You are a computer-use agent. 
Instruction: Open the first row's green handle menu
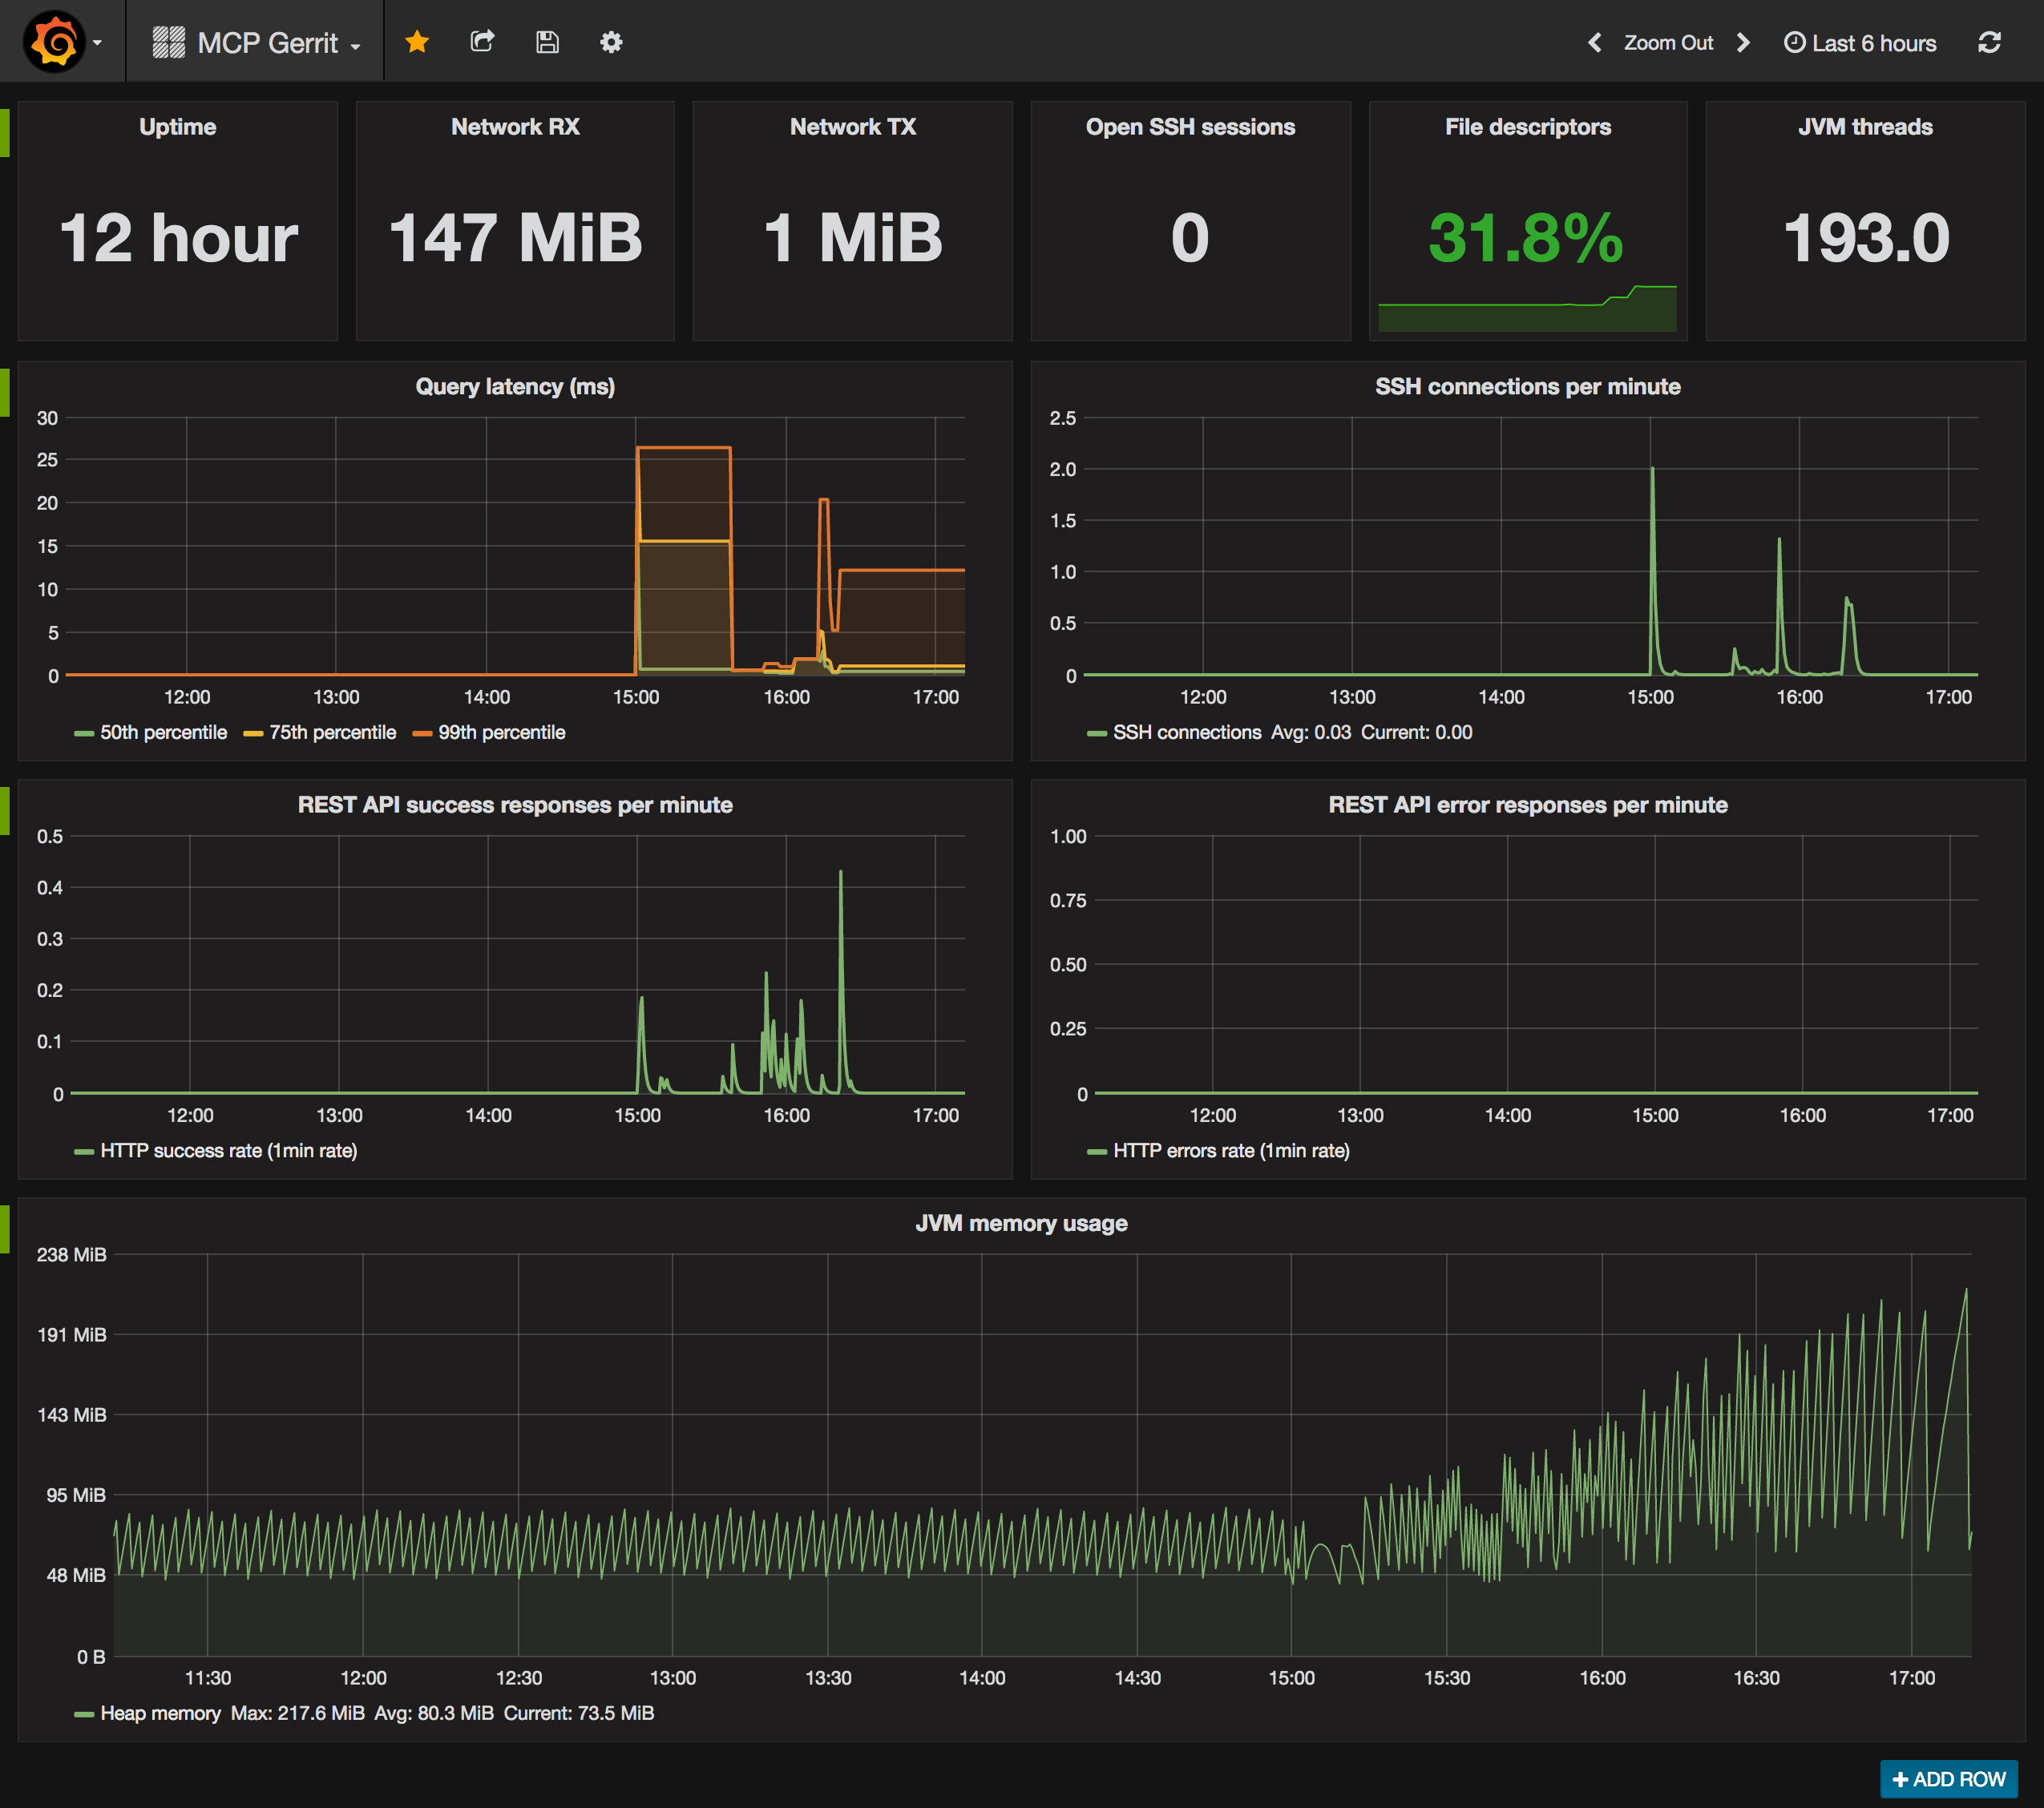click(5, 132)
